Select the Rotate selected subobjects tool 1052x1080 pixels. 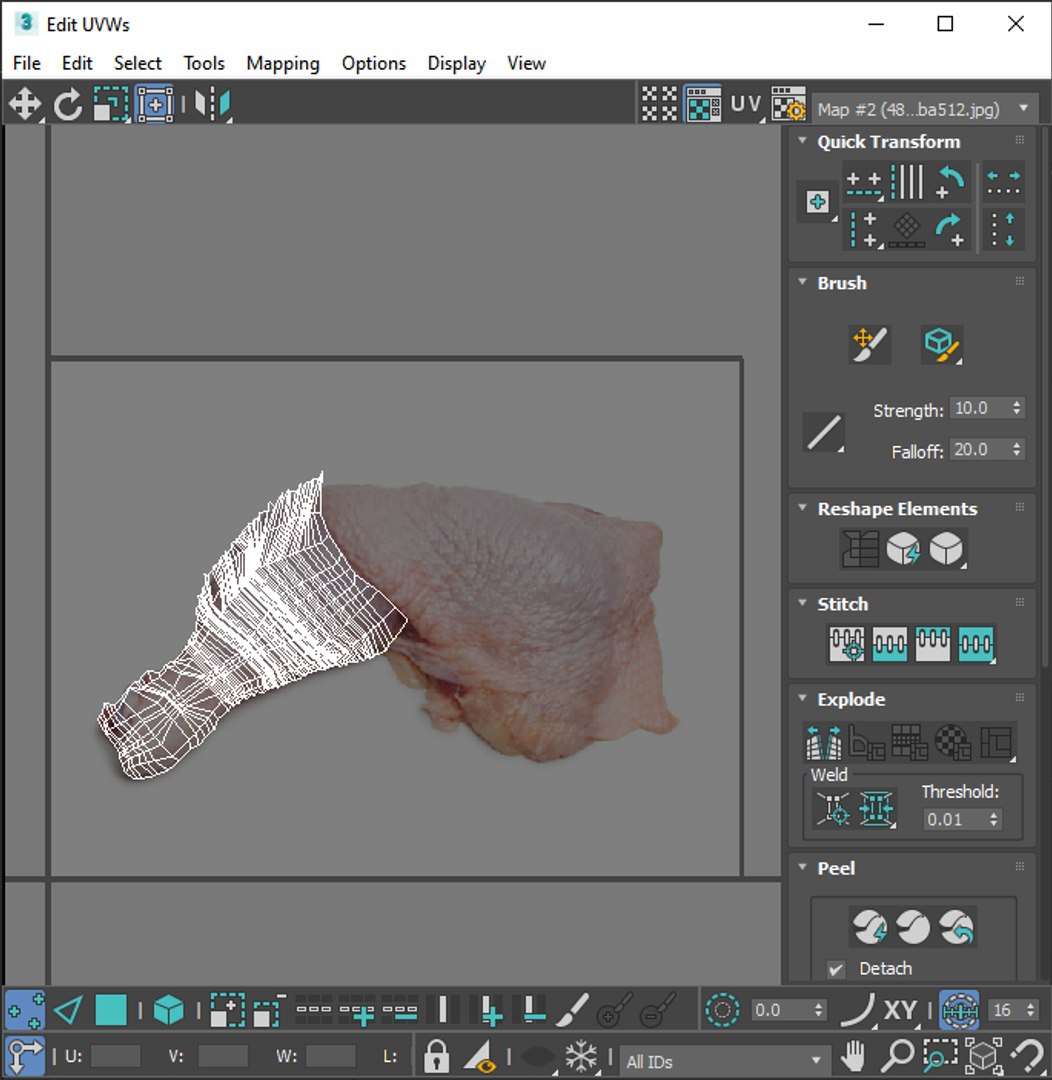(x=68, y=105)
